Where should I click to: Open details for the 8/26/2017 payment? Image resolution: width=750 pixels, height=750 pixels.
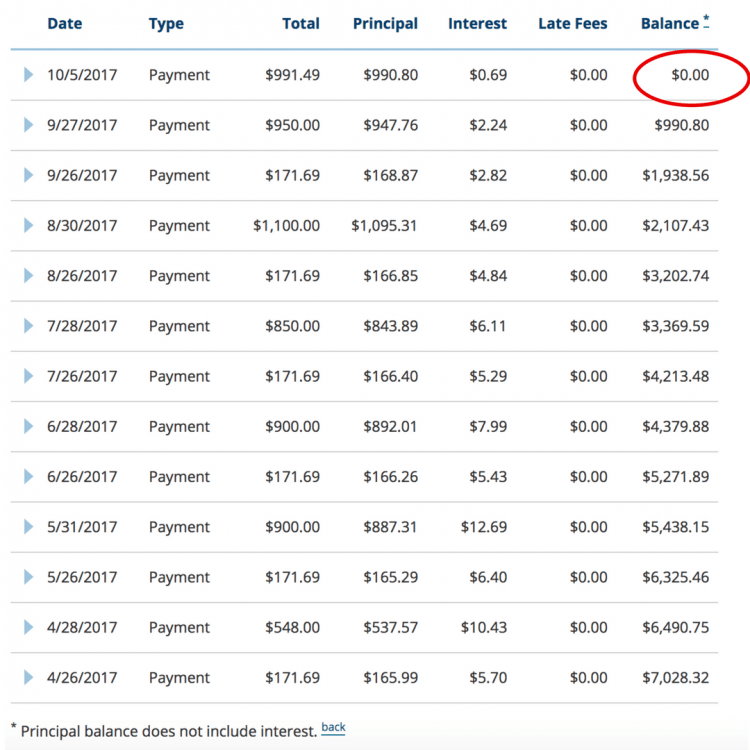[x=28, y=276]
